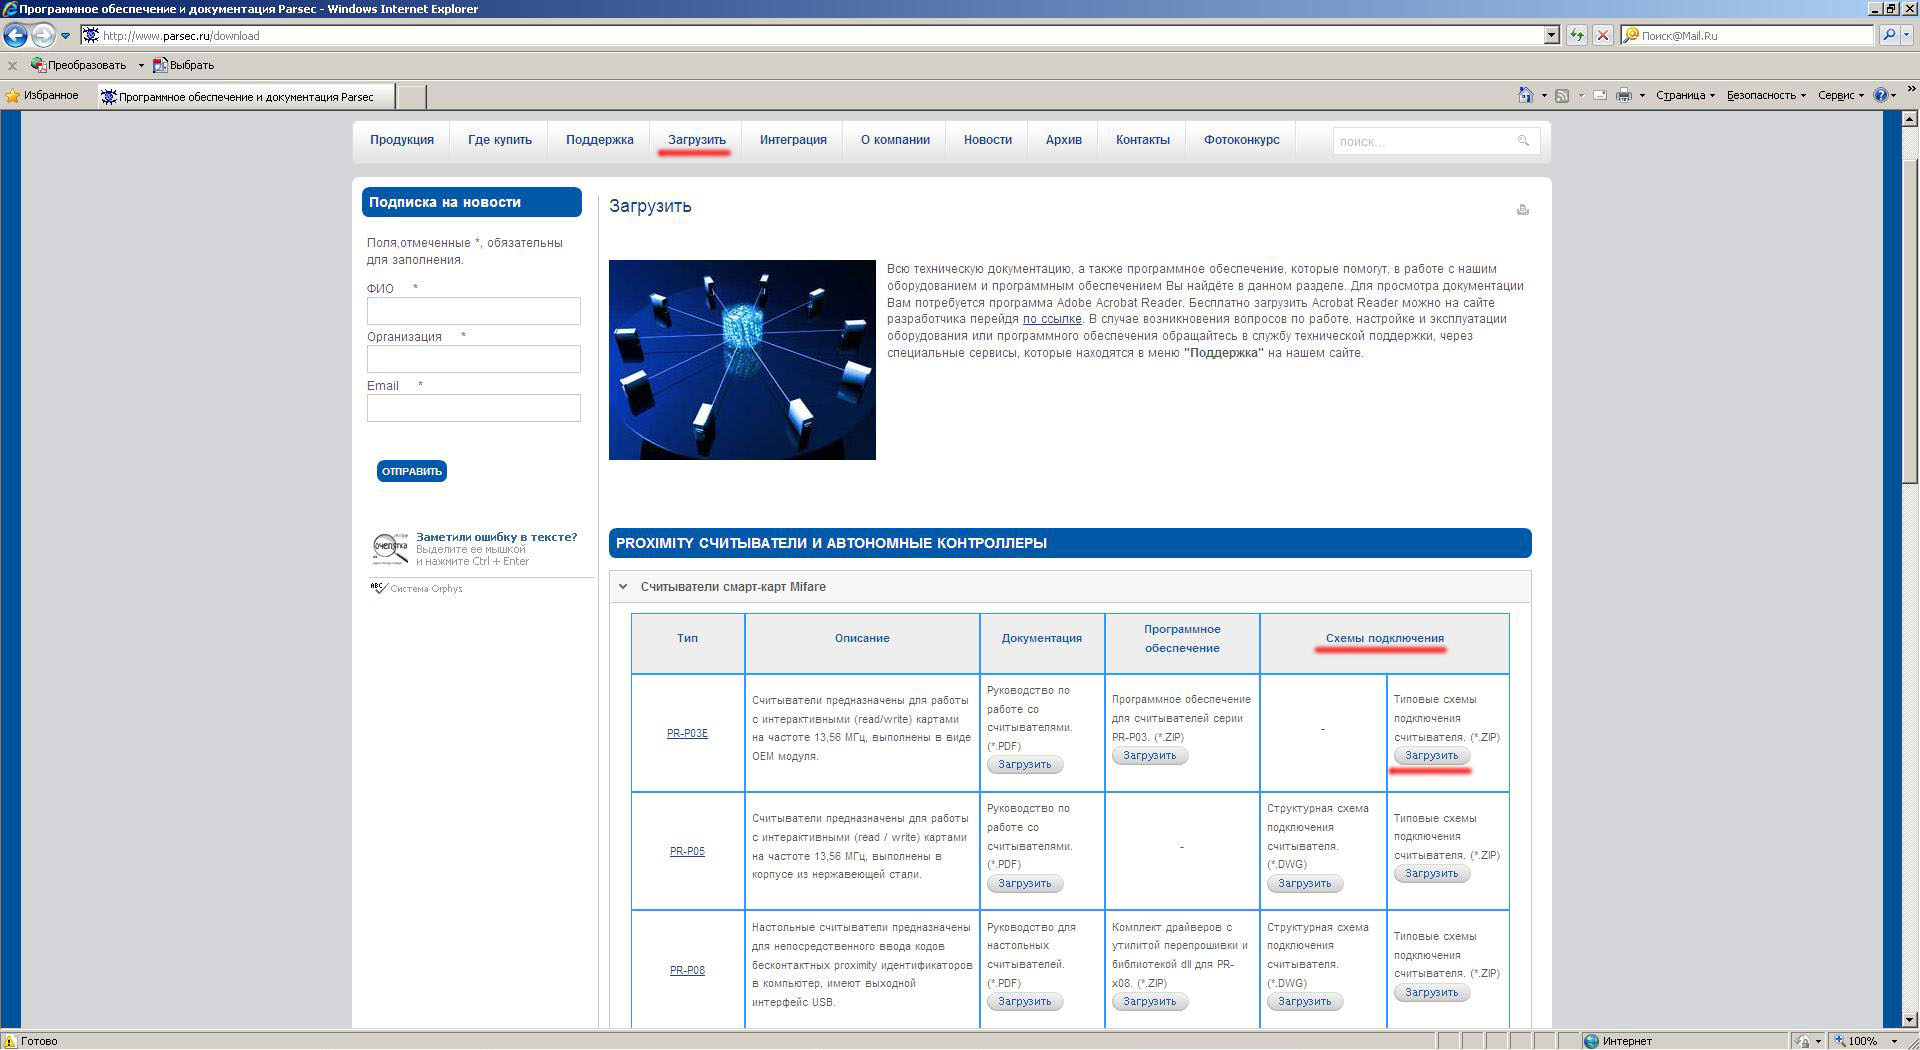Screen dimensions: 1920x1050
Task: Open the Сервис menu
Action: pos(1840,95)
